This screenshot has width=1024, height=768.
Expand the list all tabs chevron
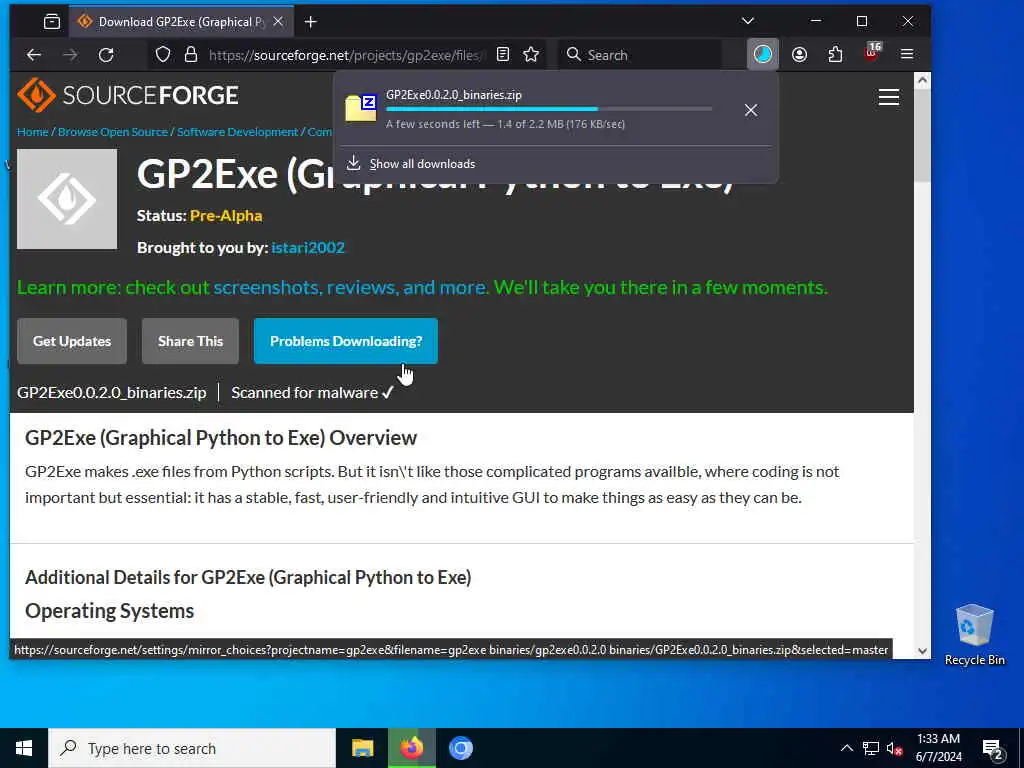click(748, 21)
